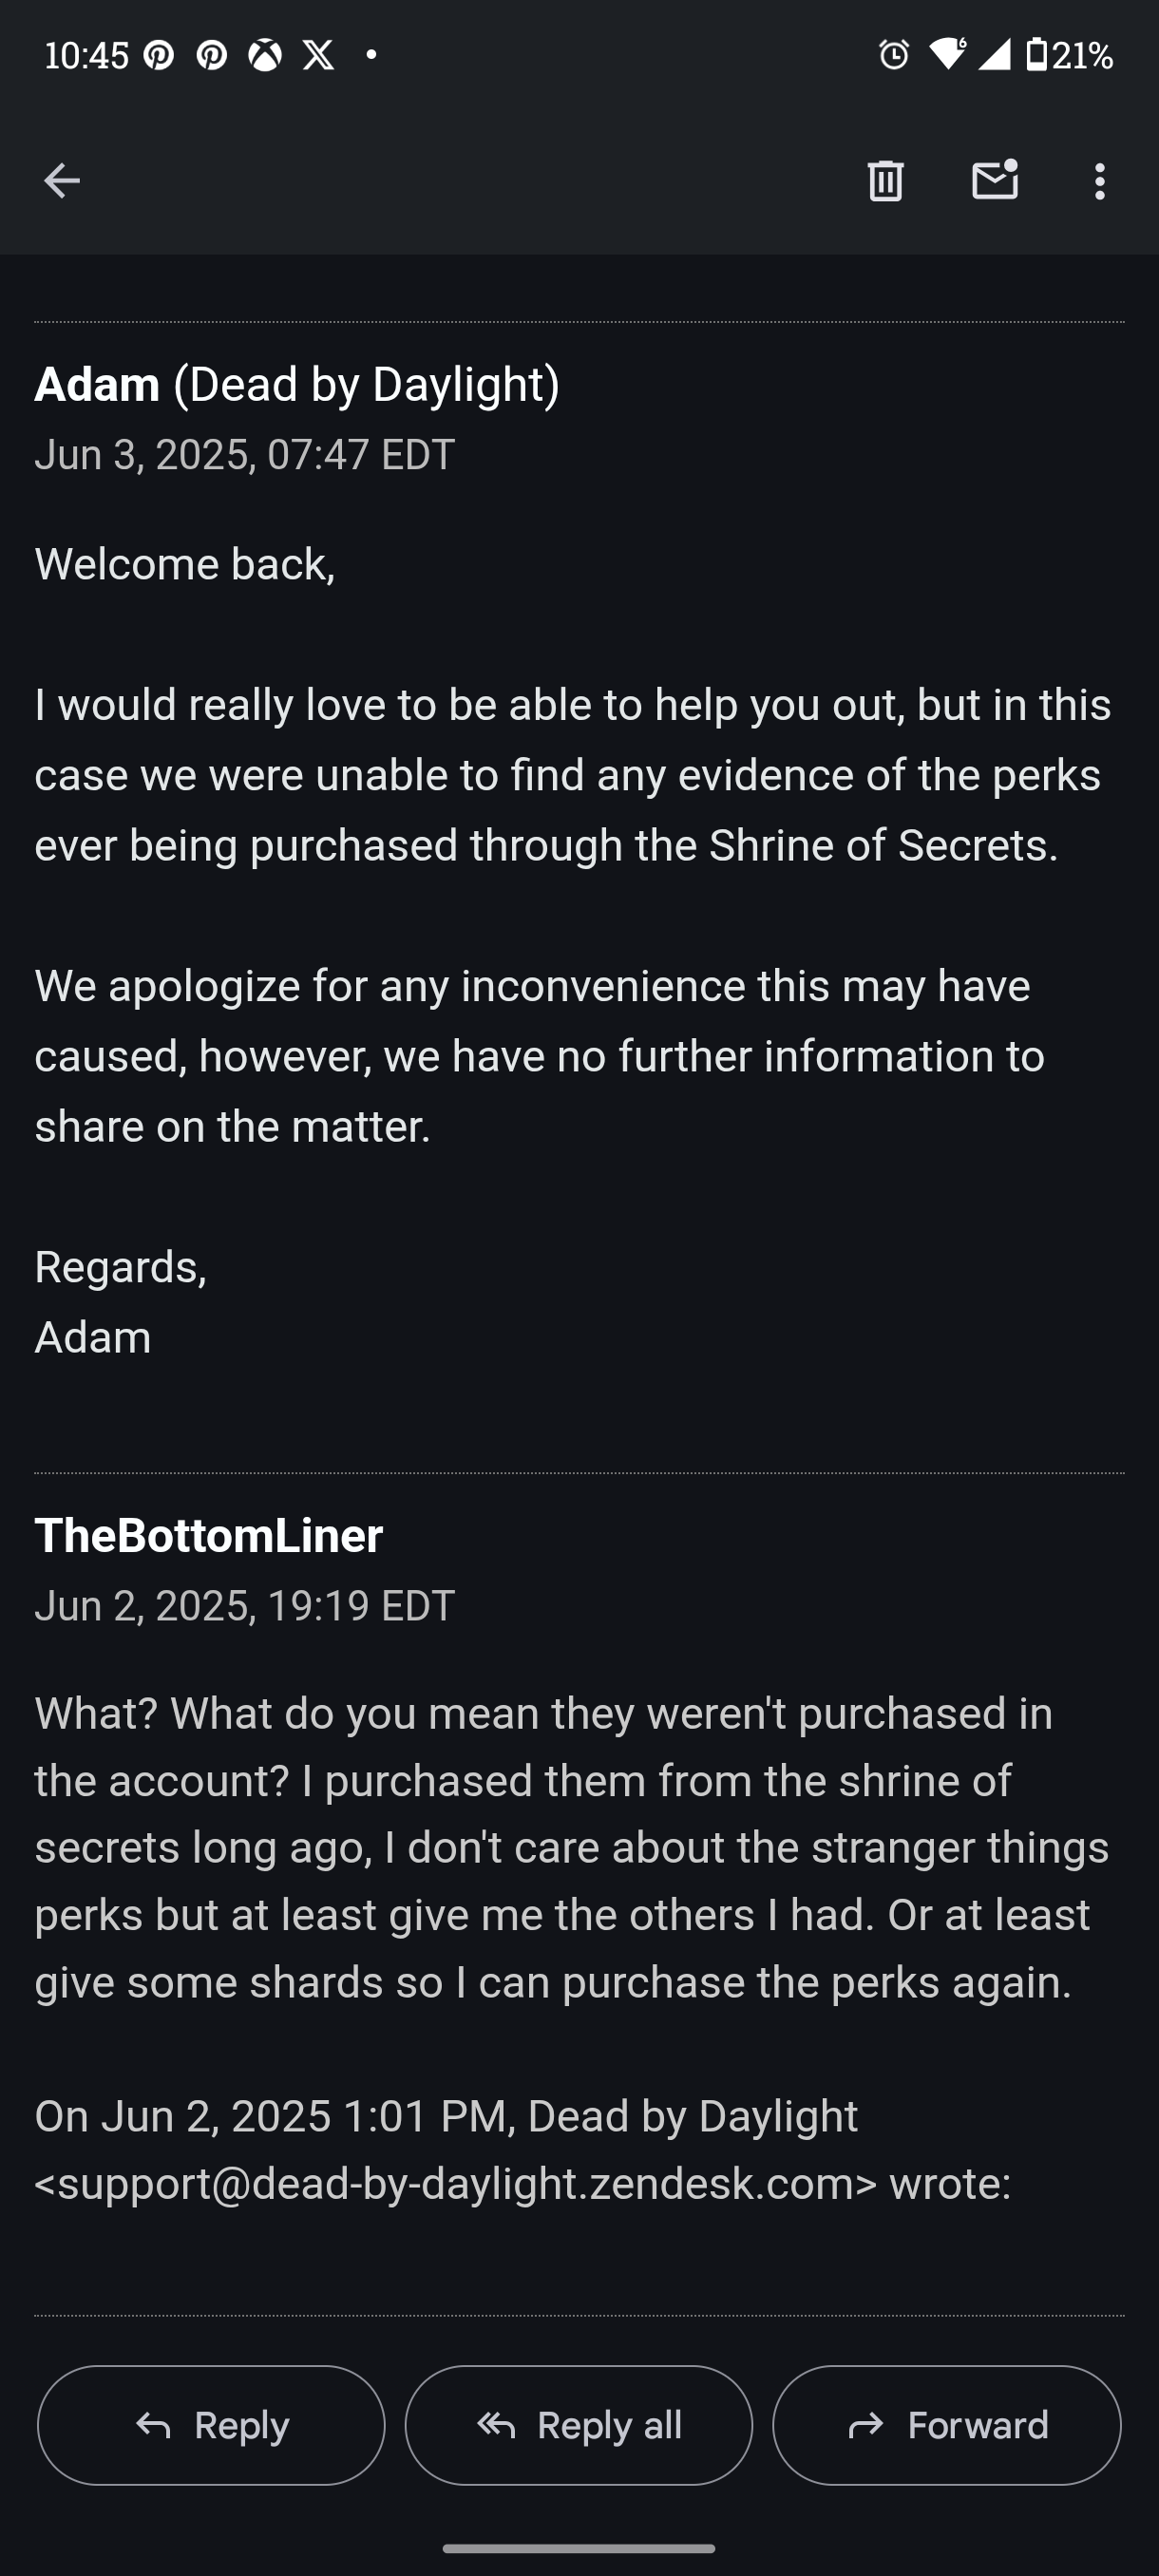
Task: Tap the 10:45 clock in status bar
Action: [x=86, y=55]
